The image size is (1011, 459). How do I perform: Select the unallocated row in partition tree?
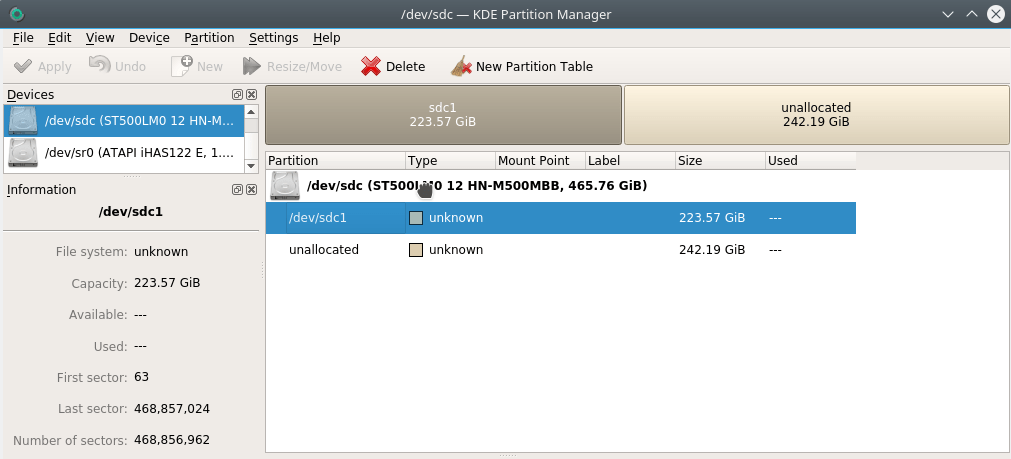click(x=561, y=249)
